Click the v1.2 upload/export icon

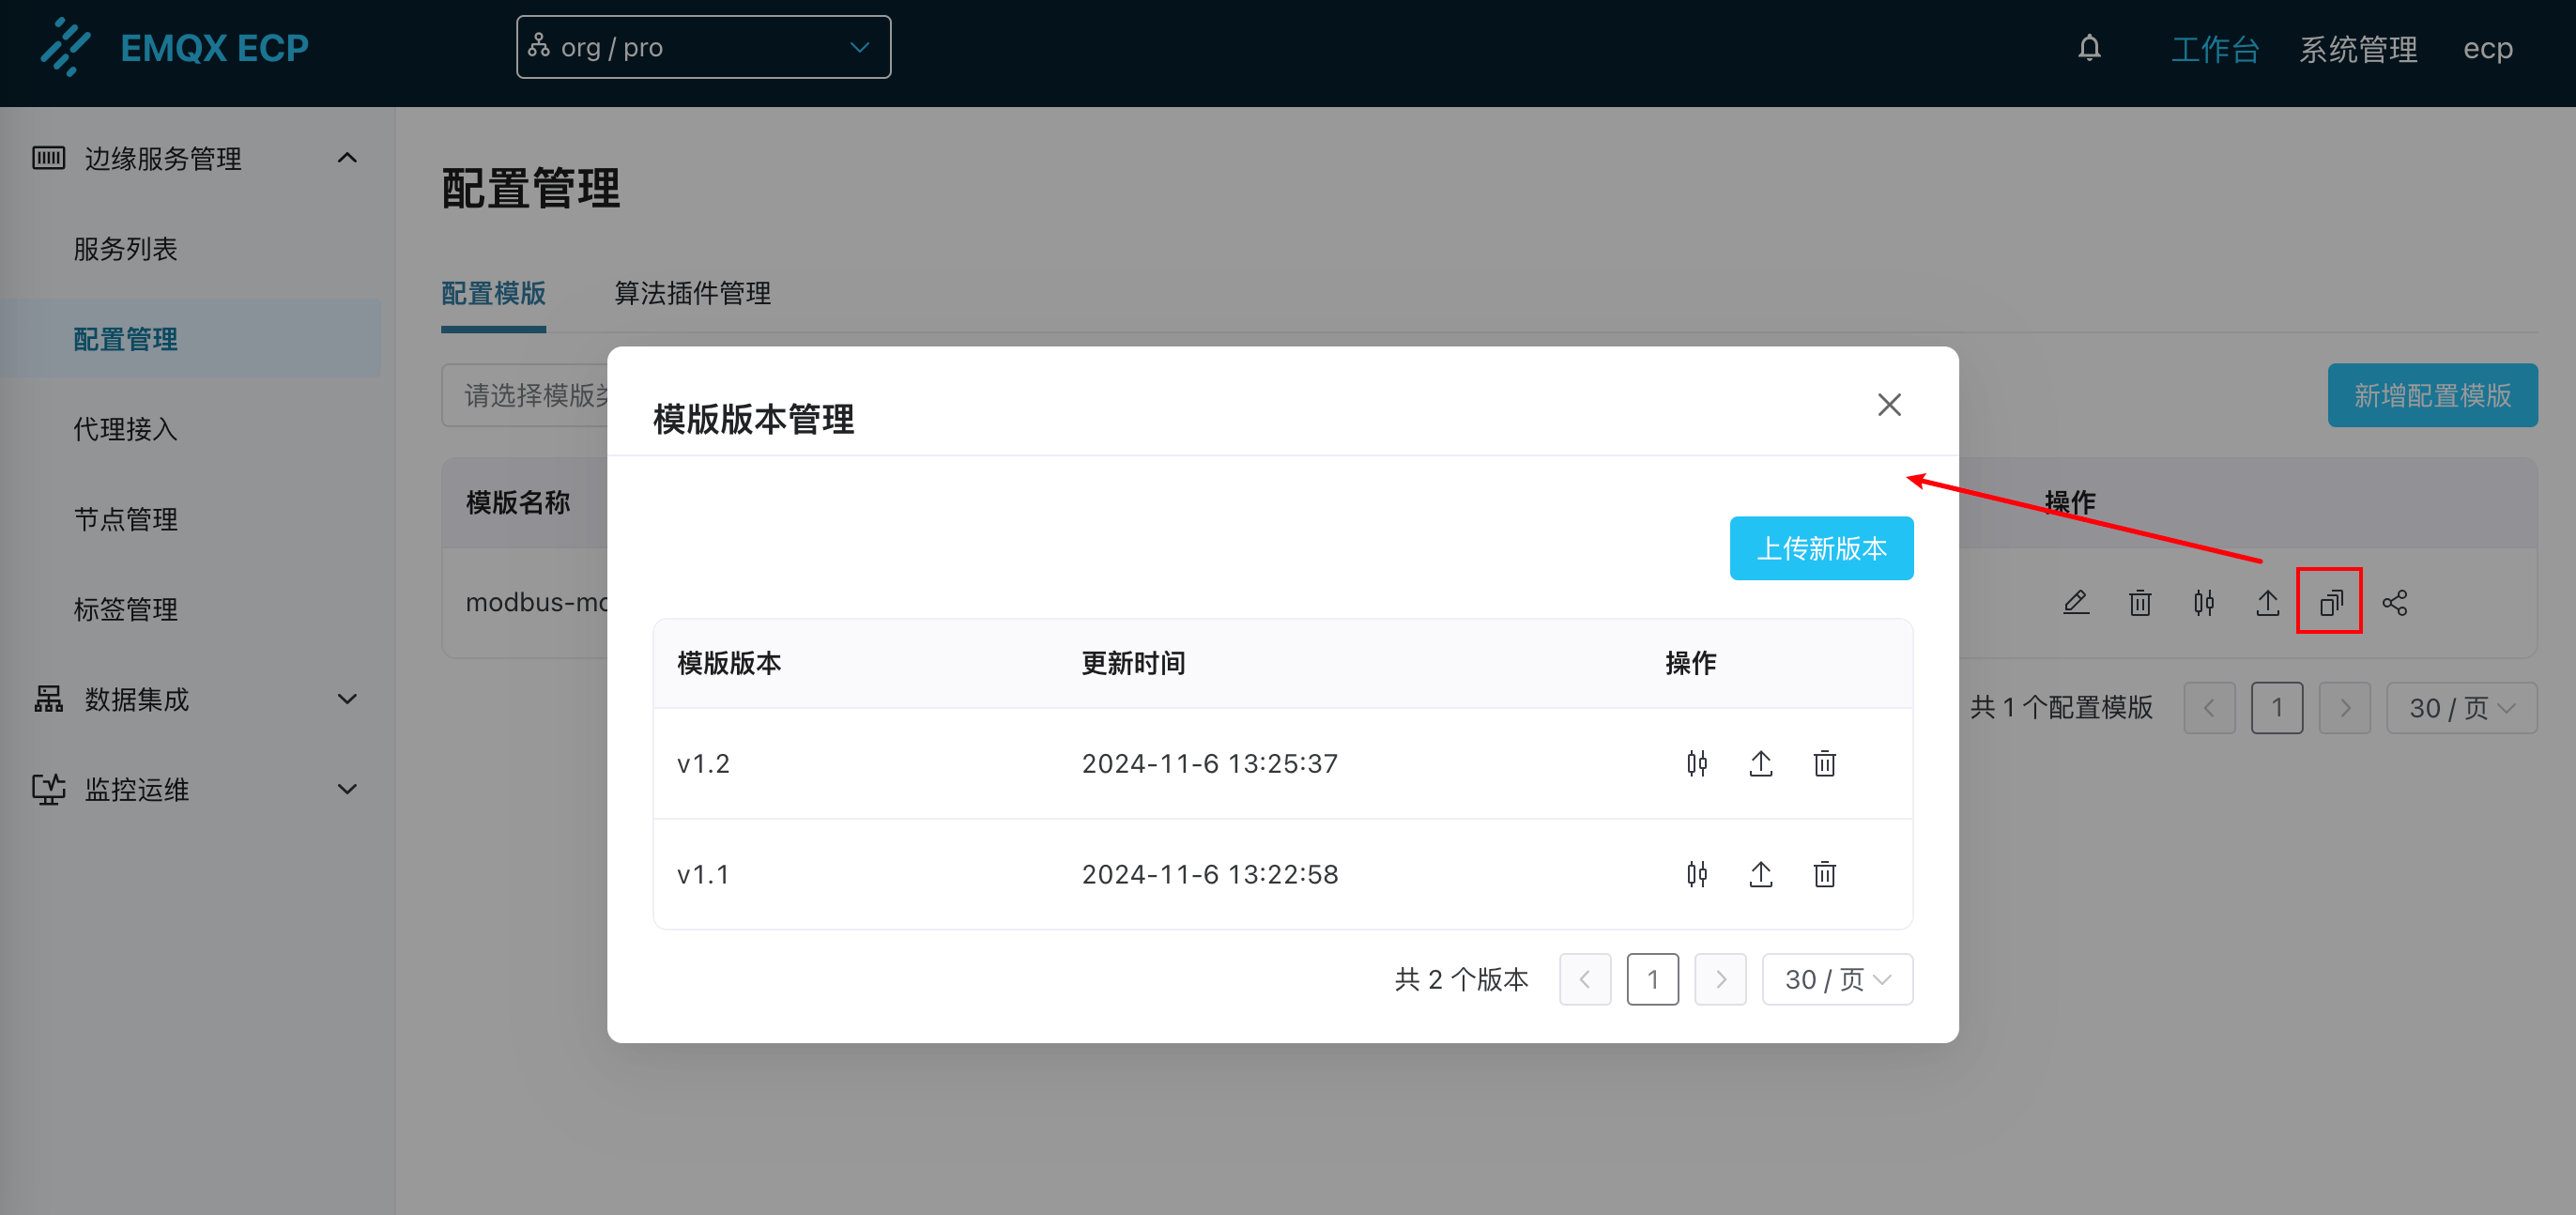pyautogui.click(x=1761, y=764)
